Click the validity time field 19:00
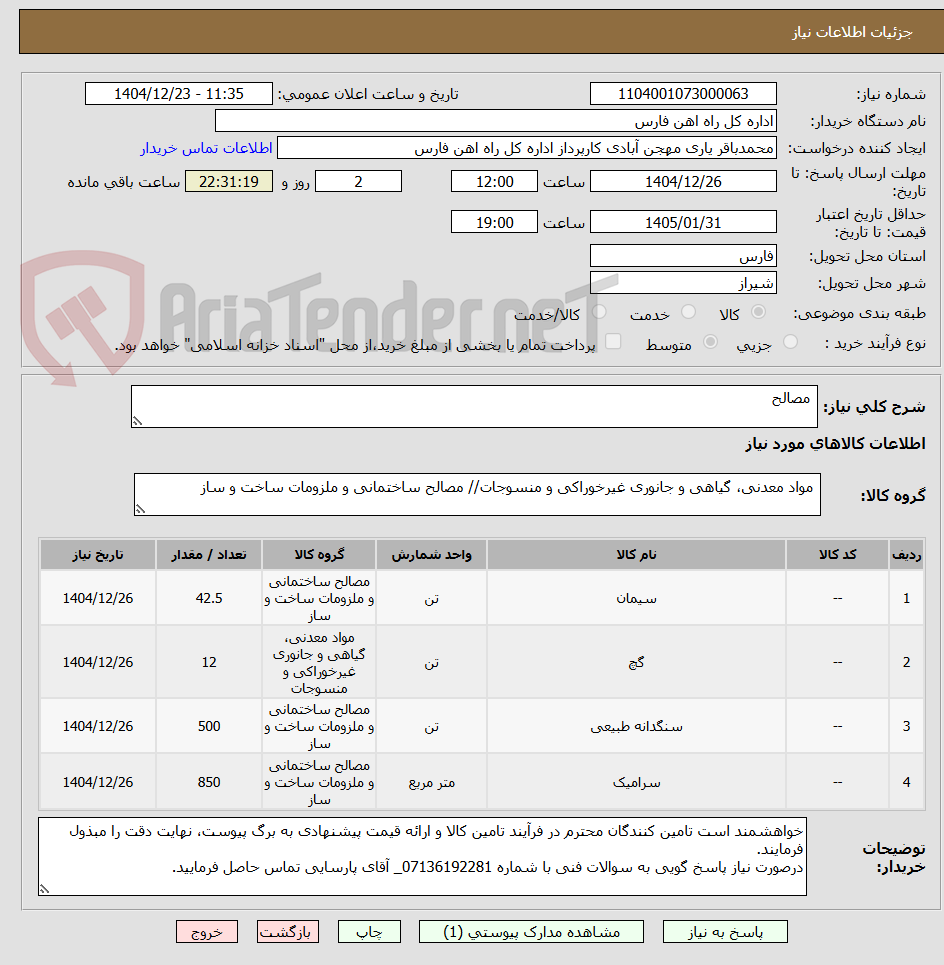This screenshot has height=965, width=944. 494,222
